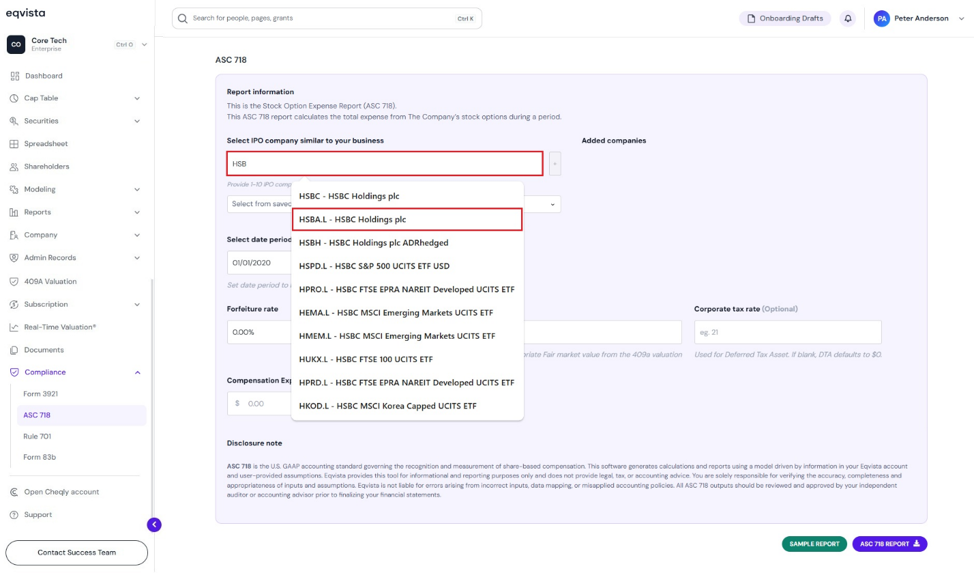Click the Support help icon
The height and width of the screenshot is (573, 974).
(x=14, y=515)
